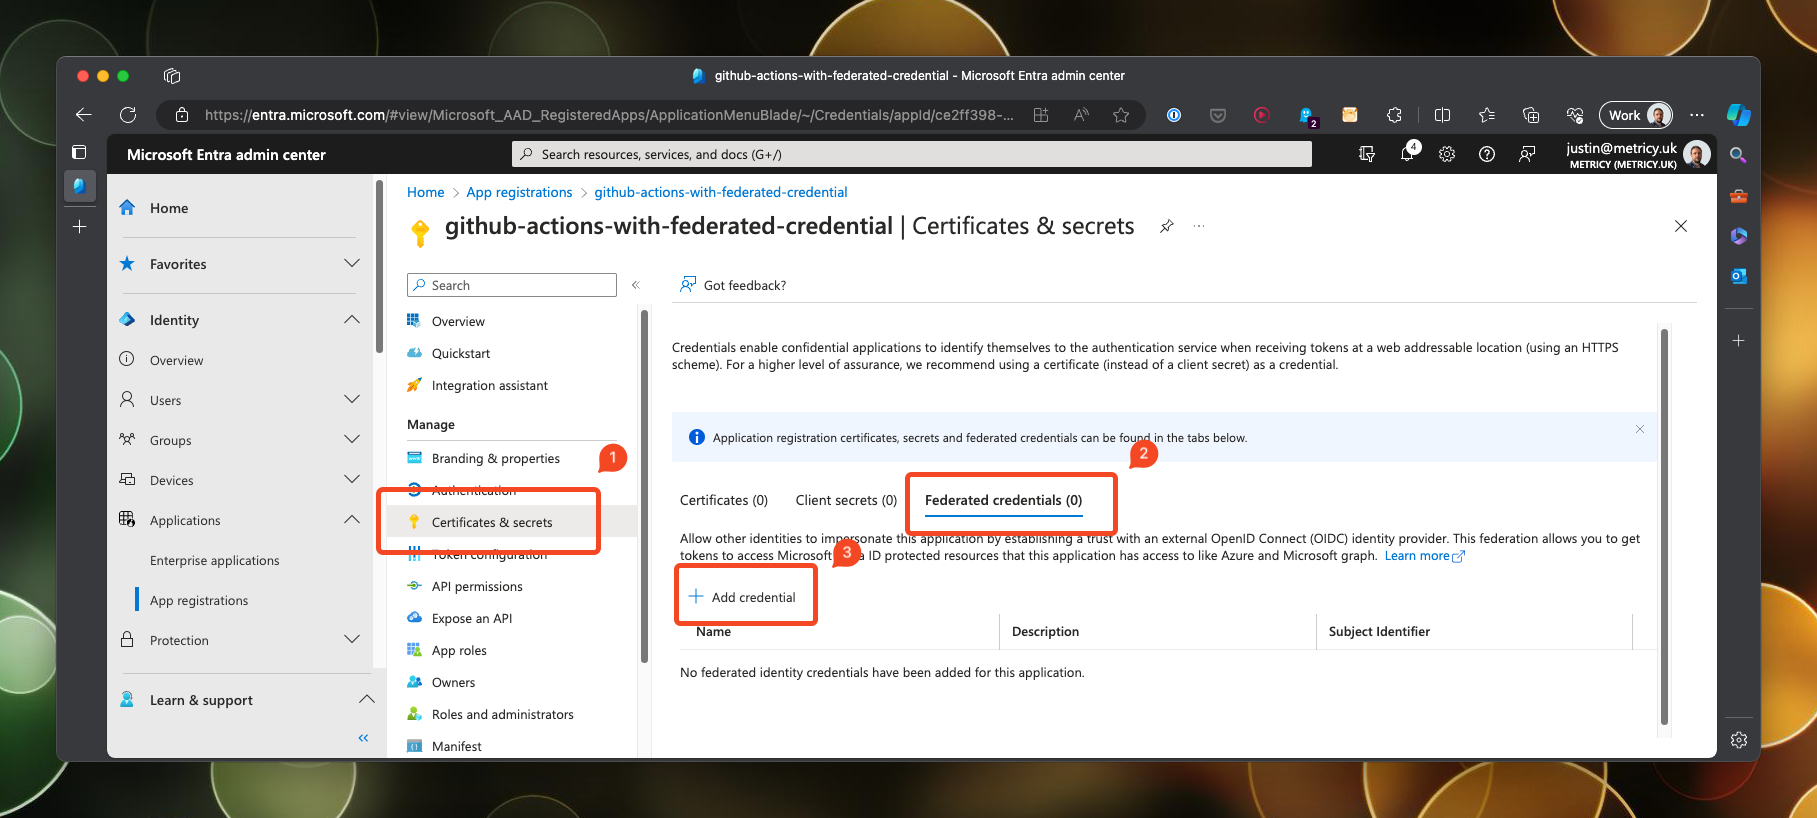Reload the page with the refresh icon
1817x818 pixels.
(128, 115)
